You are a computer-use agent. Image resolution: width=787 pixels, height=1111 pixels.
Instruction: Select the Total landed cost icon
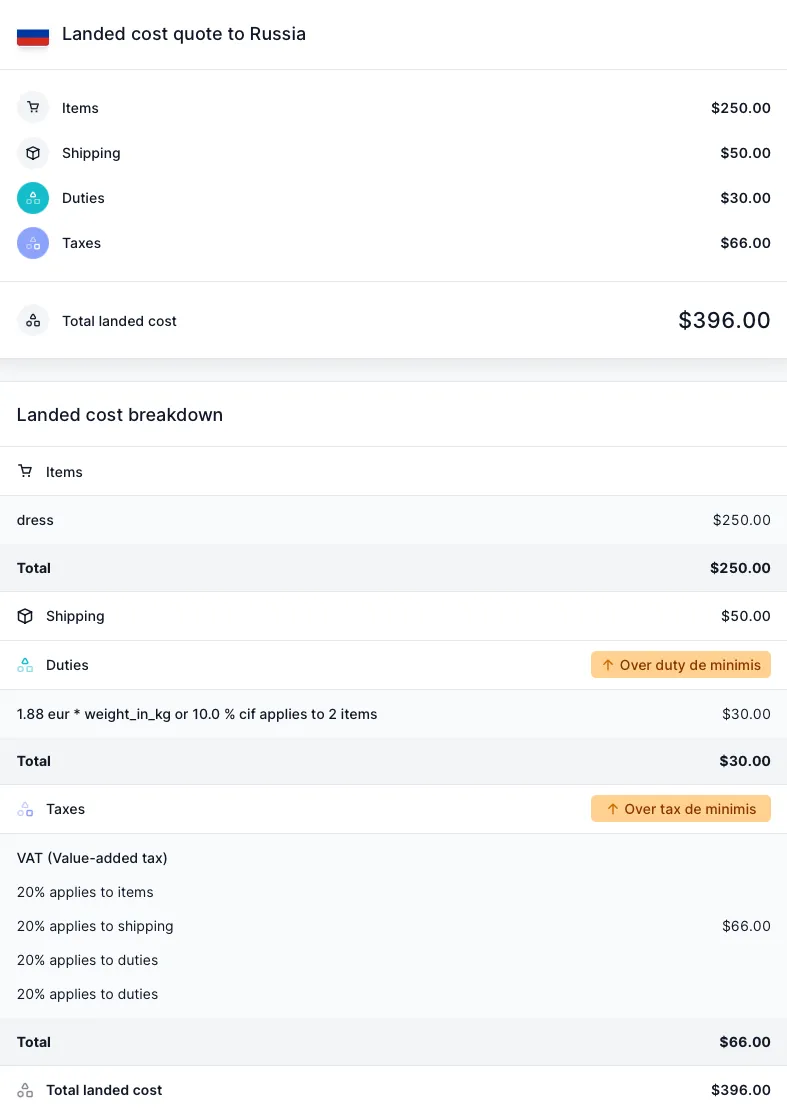pyautogui.click(x=33, y=321)
